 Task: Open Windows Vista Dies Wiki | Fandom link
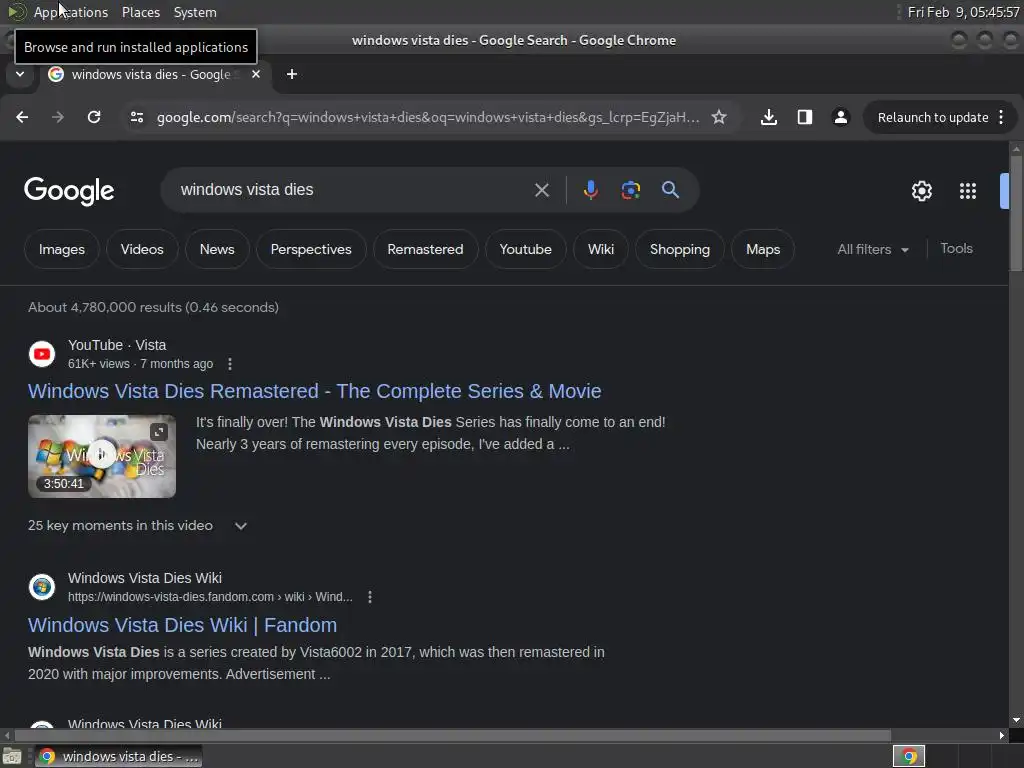coord(183,626)
